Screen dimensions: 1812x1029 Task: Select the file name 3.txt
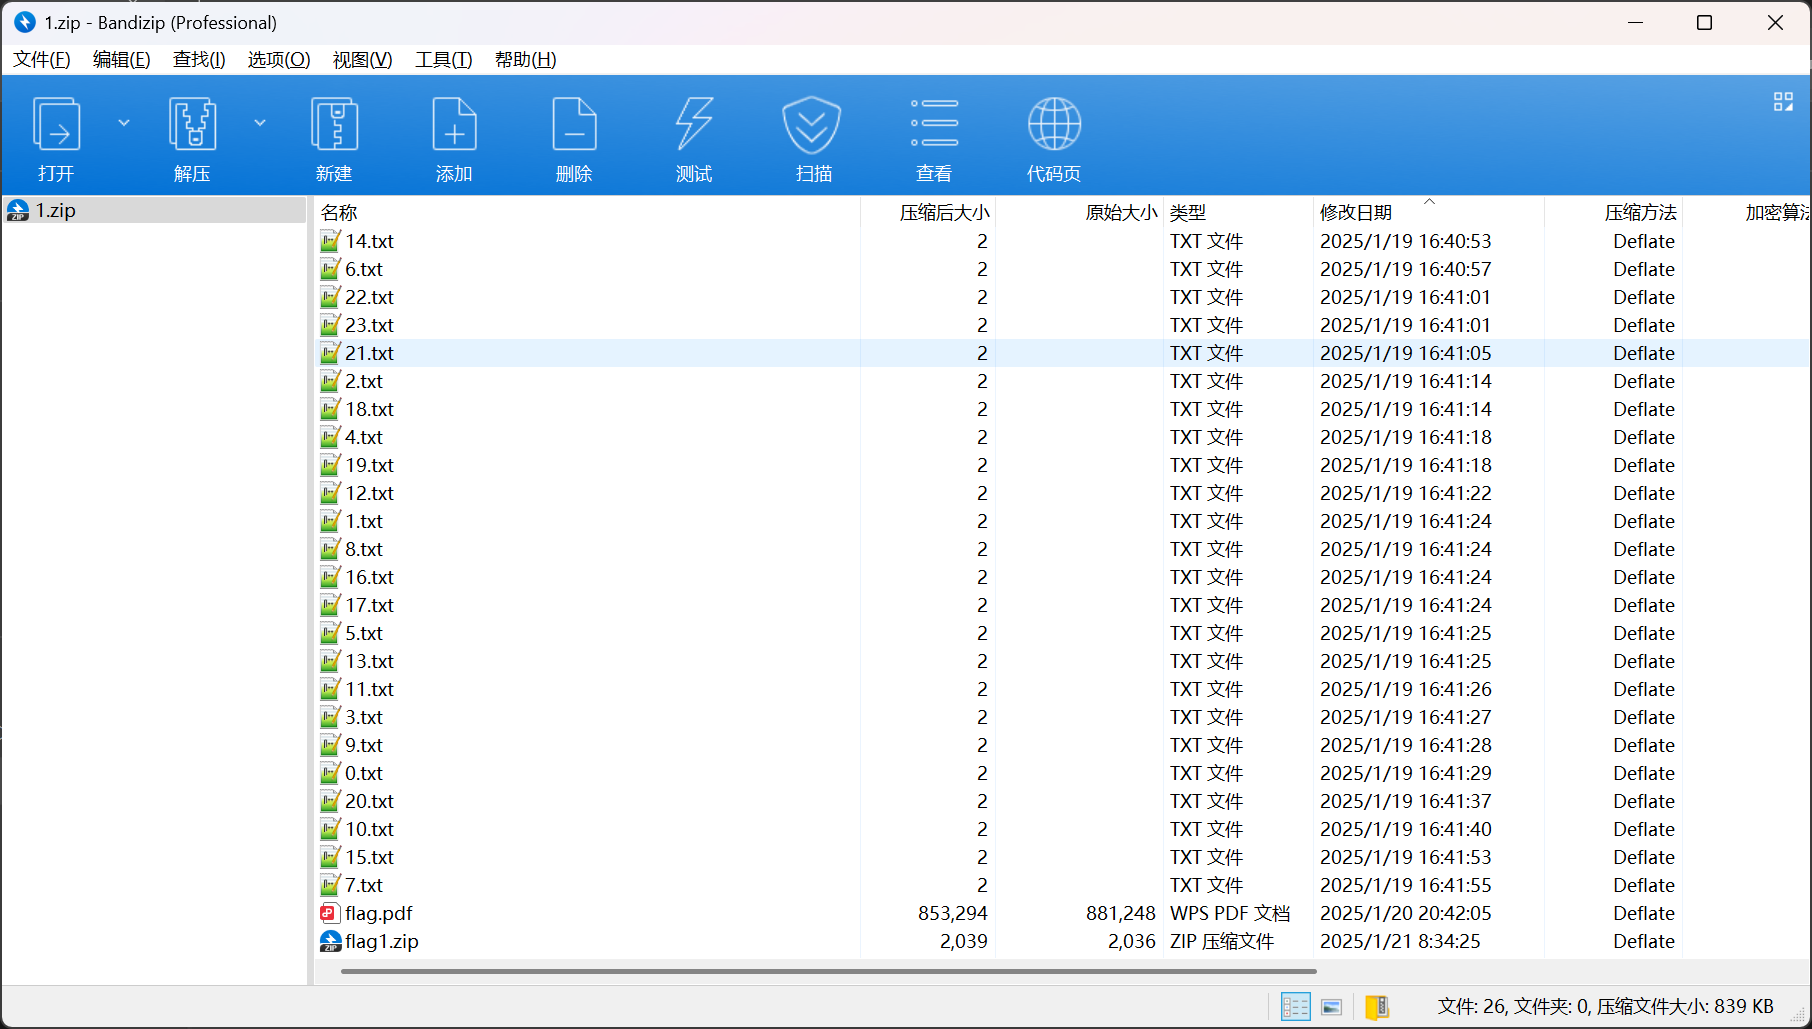[x=364, y=717]
